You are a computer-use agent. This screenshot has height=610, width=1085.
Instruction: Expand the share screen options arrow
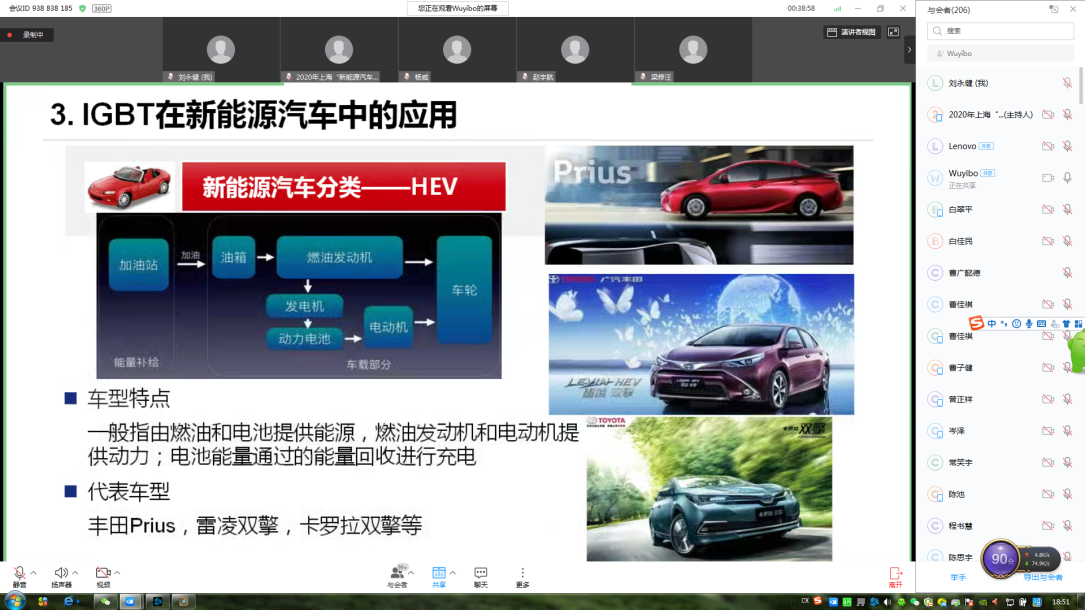coord(453,573)
